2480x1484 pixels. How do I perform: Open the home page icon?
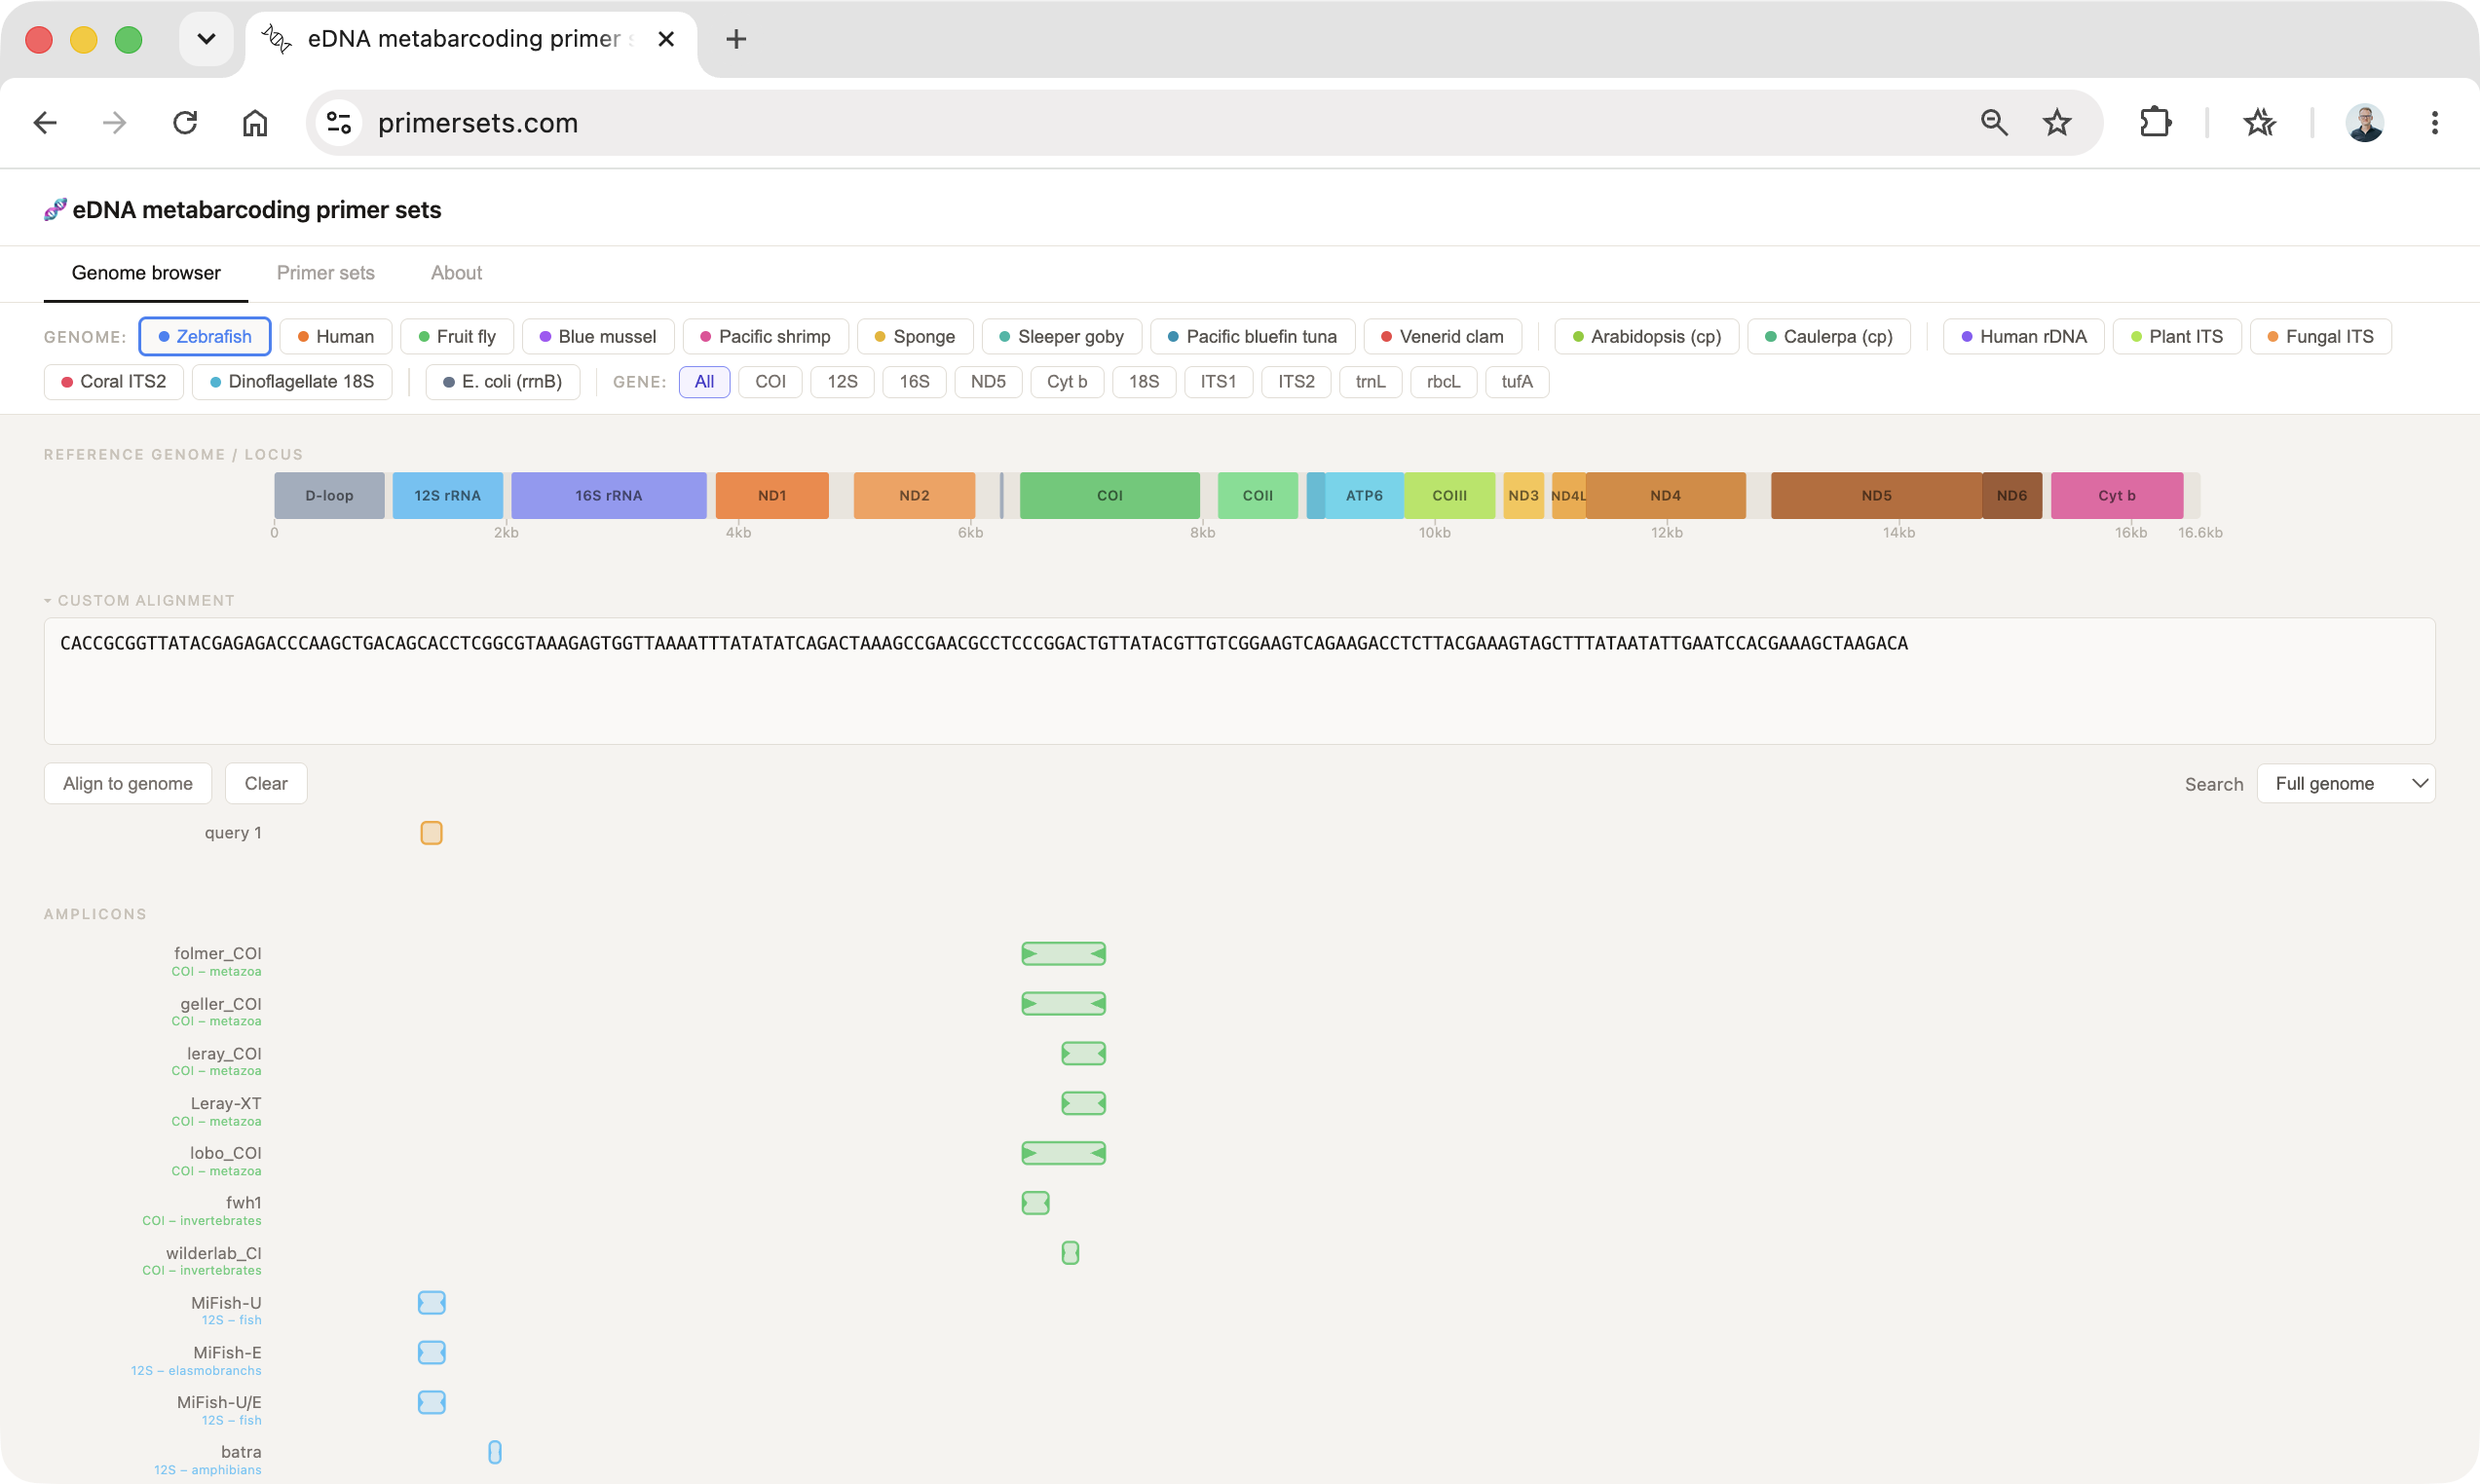pos(255,123)
